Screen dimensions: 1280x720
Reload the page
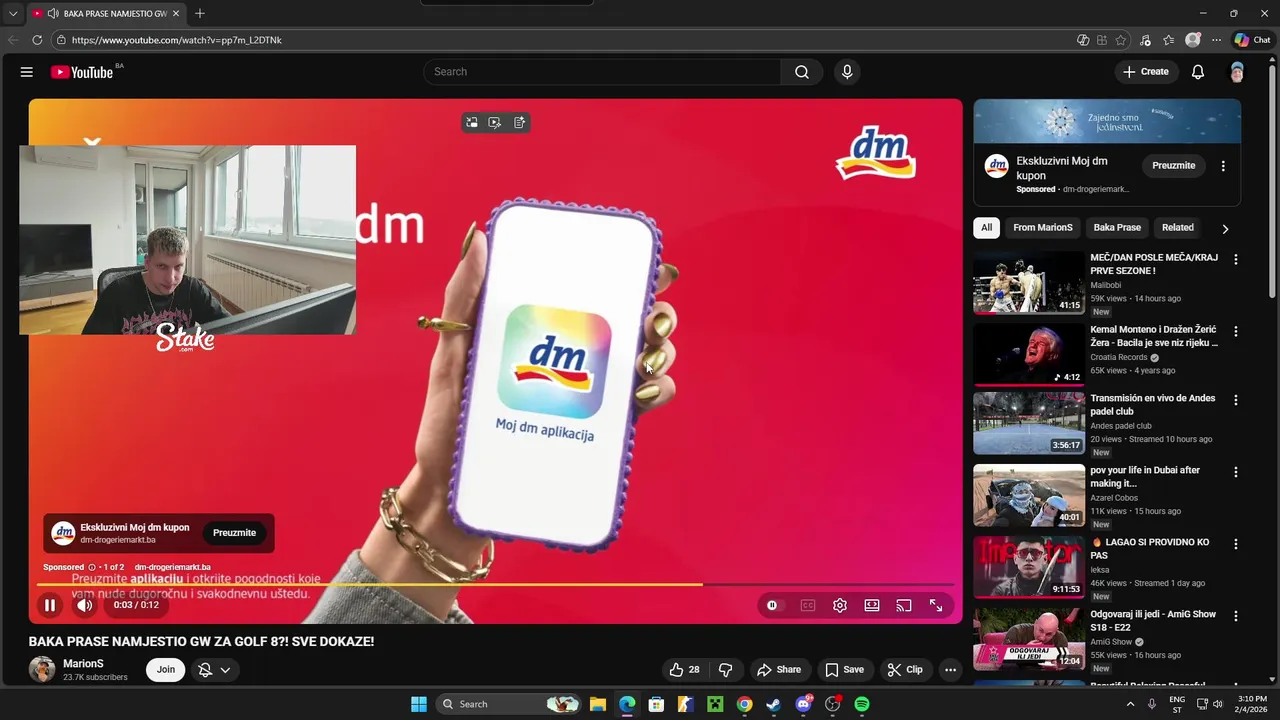click(37, 40)
